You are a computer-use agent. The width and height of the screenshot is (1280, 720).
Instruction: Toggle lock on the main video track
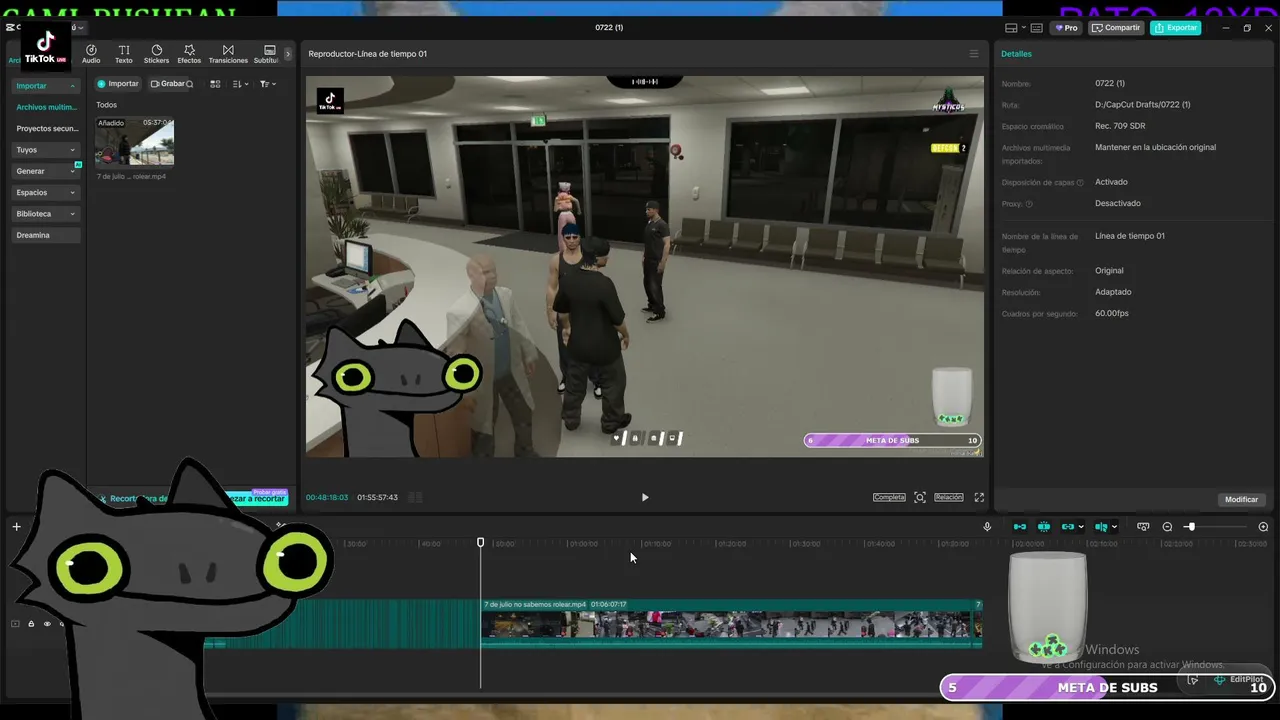(x=31, y=624)
